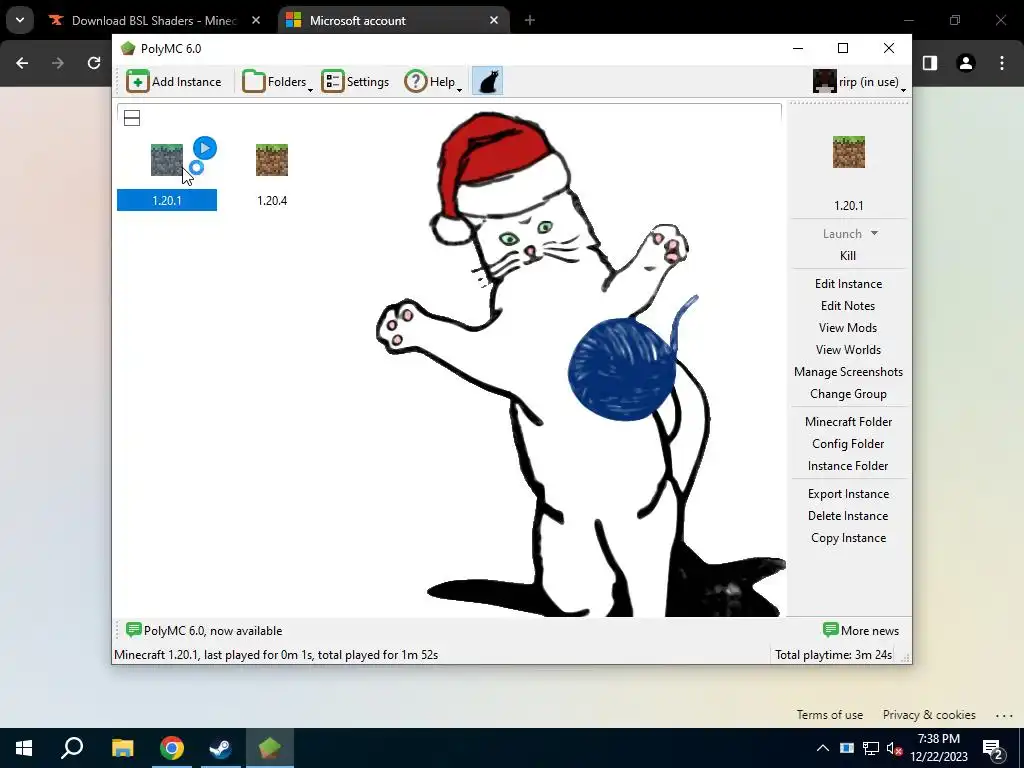Open the Config Folder

click(848, 444)
